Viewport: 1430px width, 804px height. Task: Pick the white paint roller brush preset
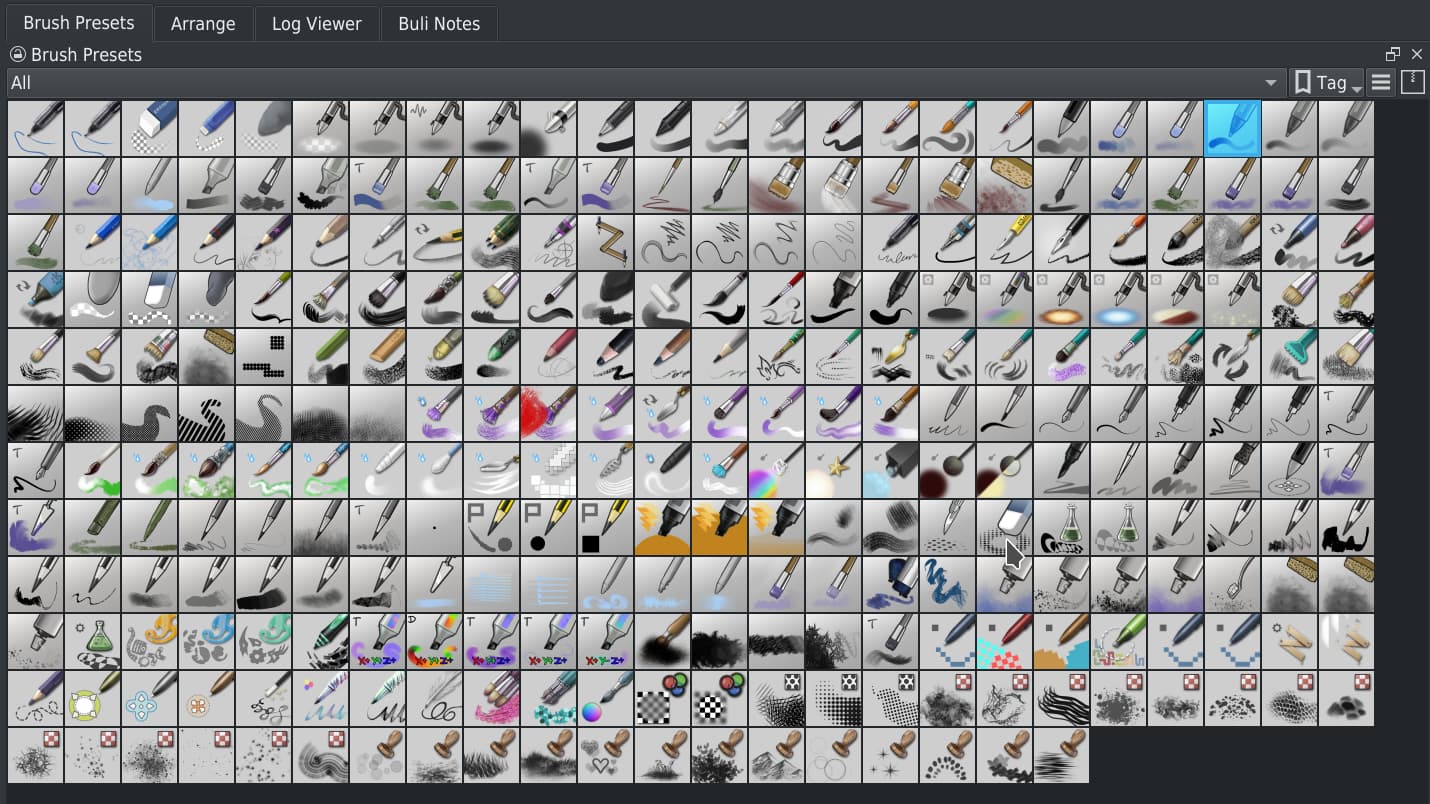tap(663, 299)
